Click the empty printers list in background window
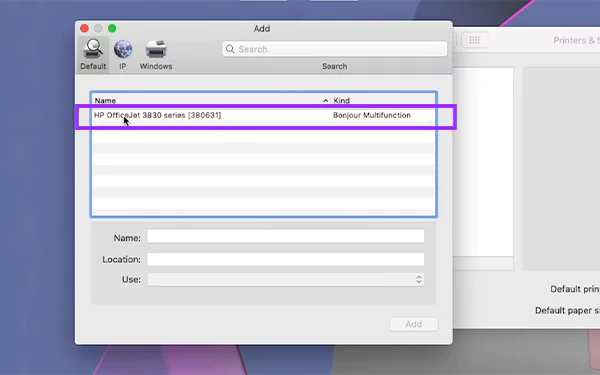Image resolution: width=600 pixels, height=375 pixels. (x=483, y=162)
